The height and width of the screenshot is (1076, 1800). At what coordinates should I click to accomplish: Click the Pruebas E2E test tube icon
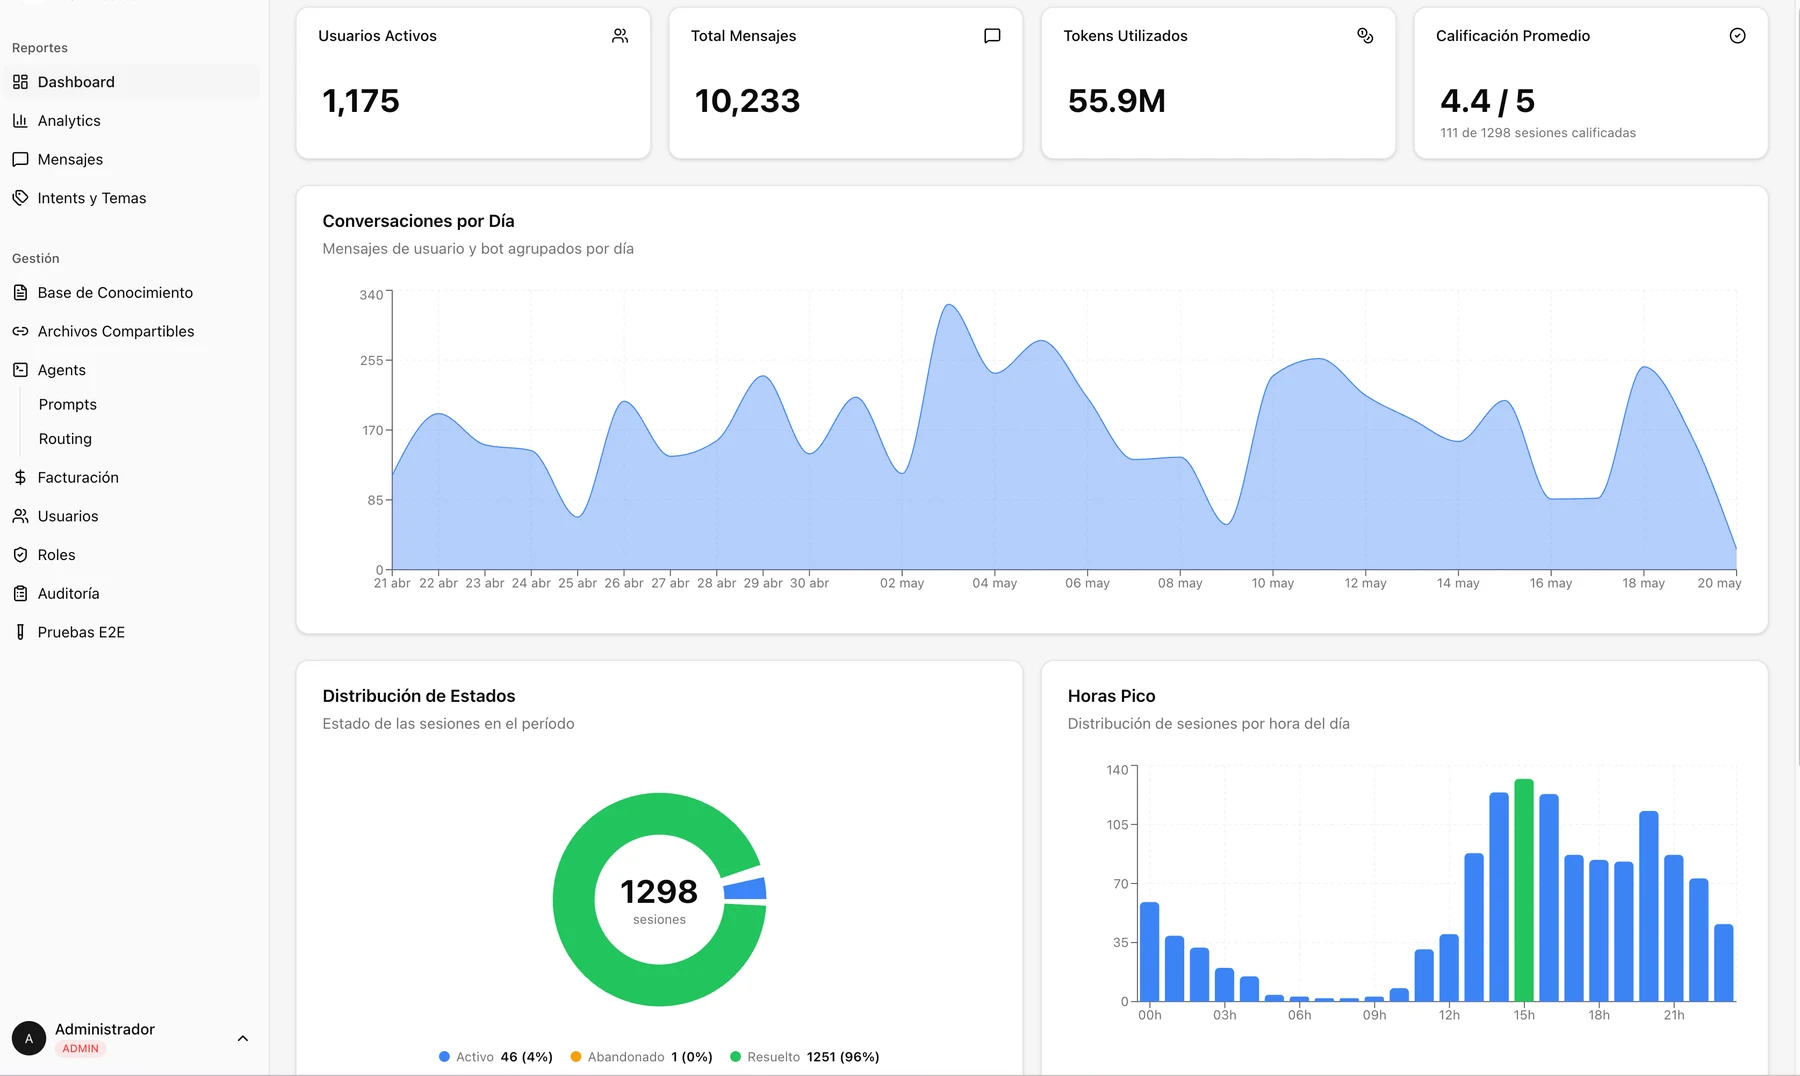click(x=20, y=632)
